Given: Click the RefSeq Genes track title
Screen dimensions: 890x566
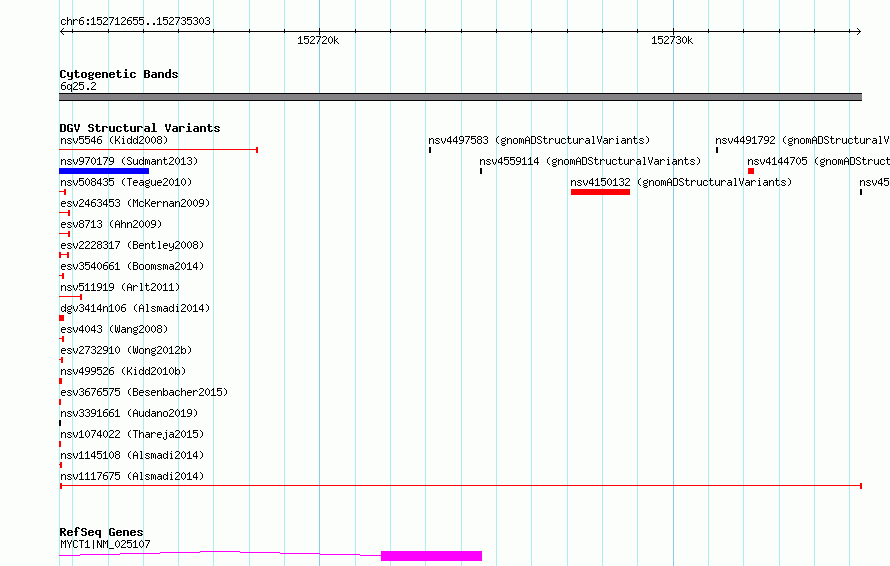Looking at the screenshot, I should 101,532.
